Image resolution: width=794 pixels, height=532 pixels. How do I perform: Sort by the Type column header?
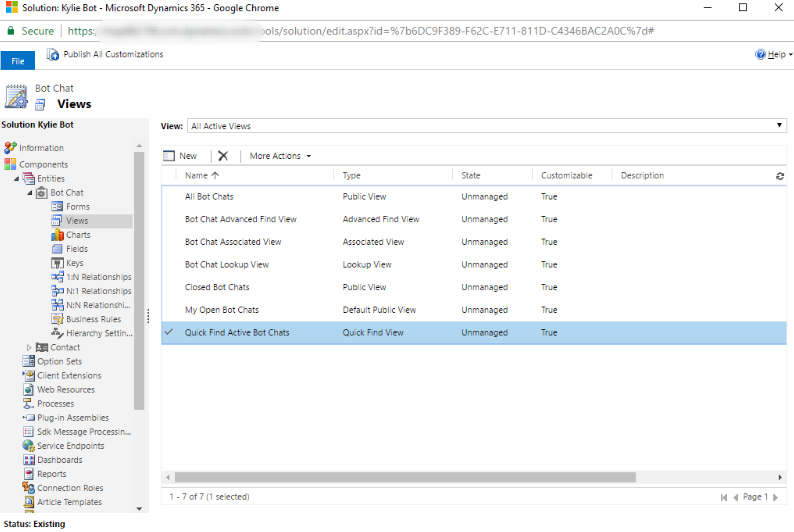(351, 175)
